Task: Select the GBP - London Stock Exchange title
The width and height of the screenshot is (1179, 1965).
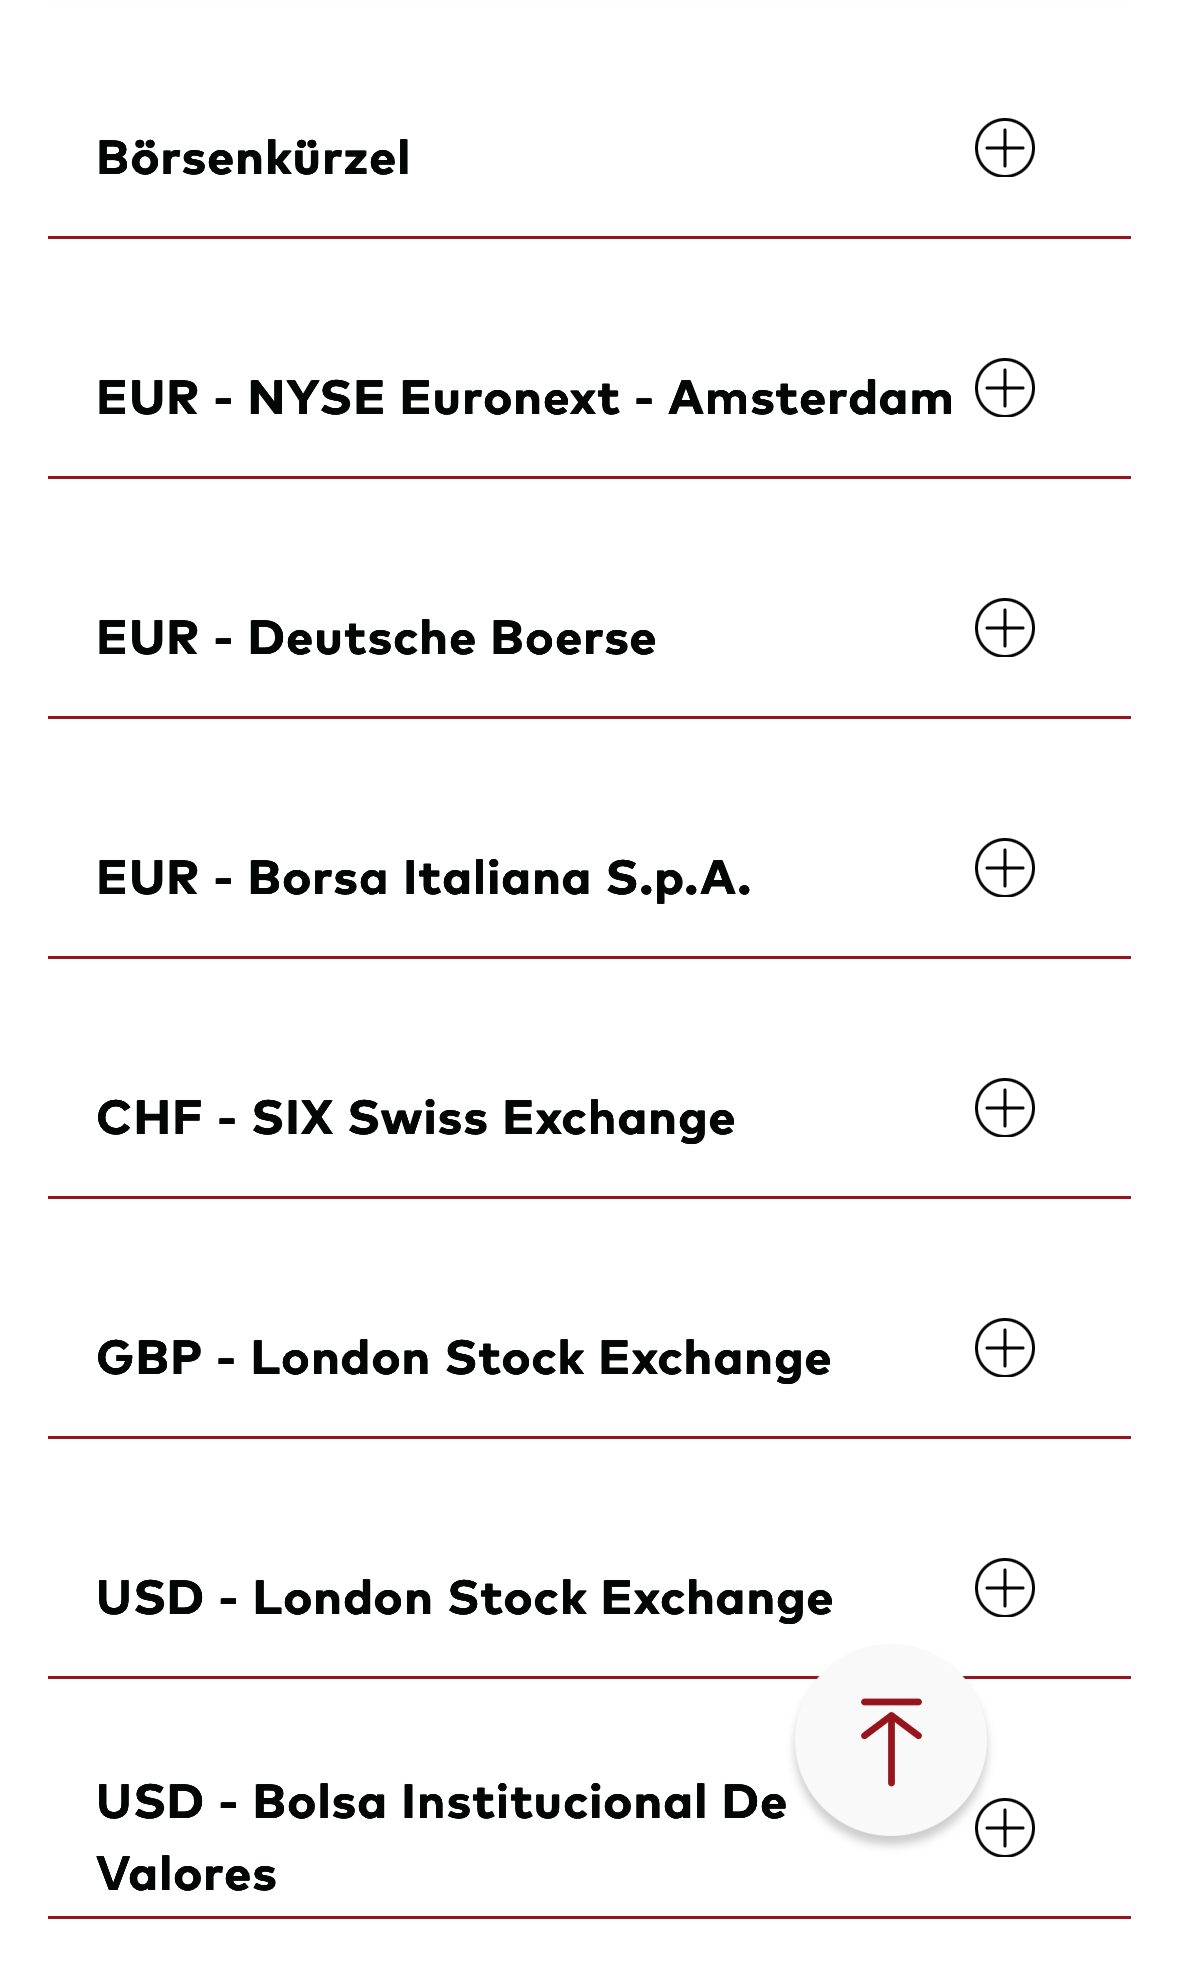Action: (463, 1358)
